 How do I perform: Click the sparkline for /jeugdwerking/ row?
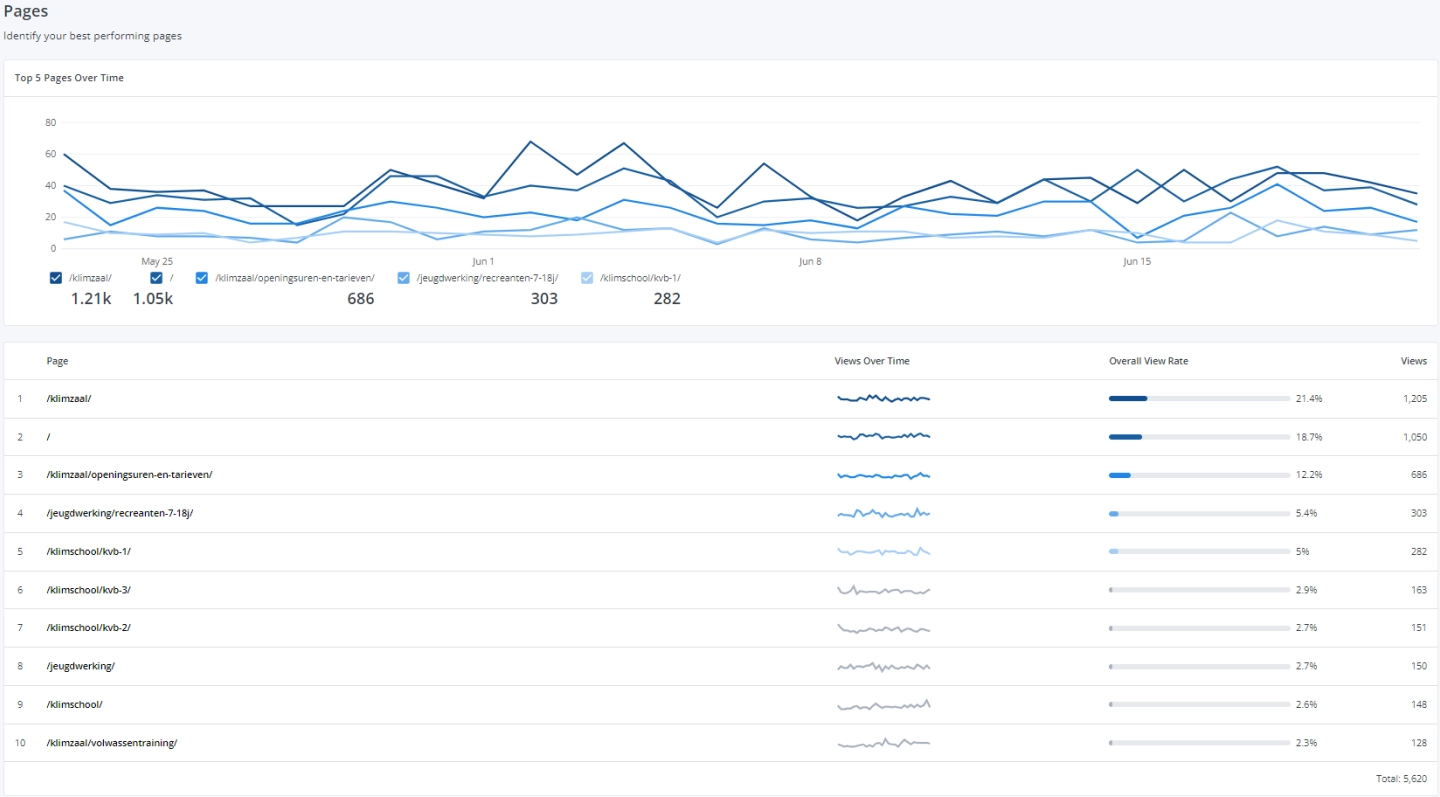click(x=883, y=666)
